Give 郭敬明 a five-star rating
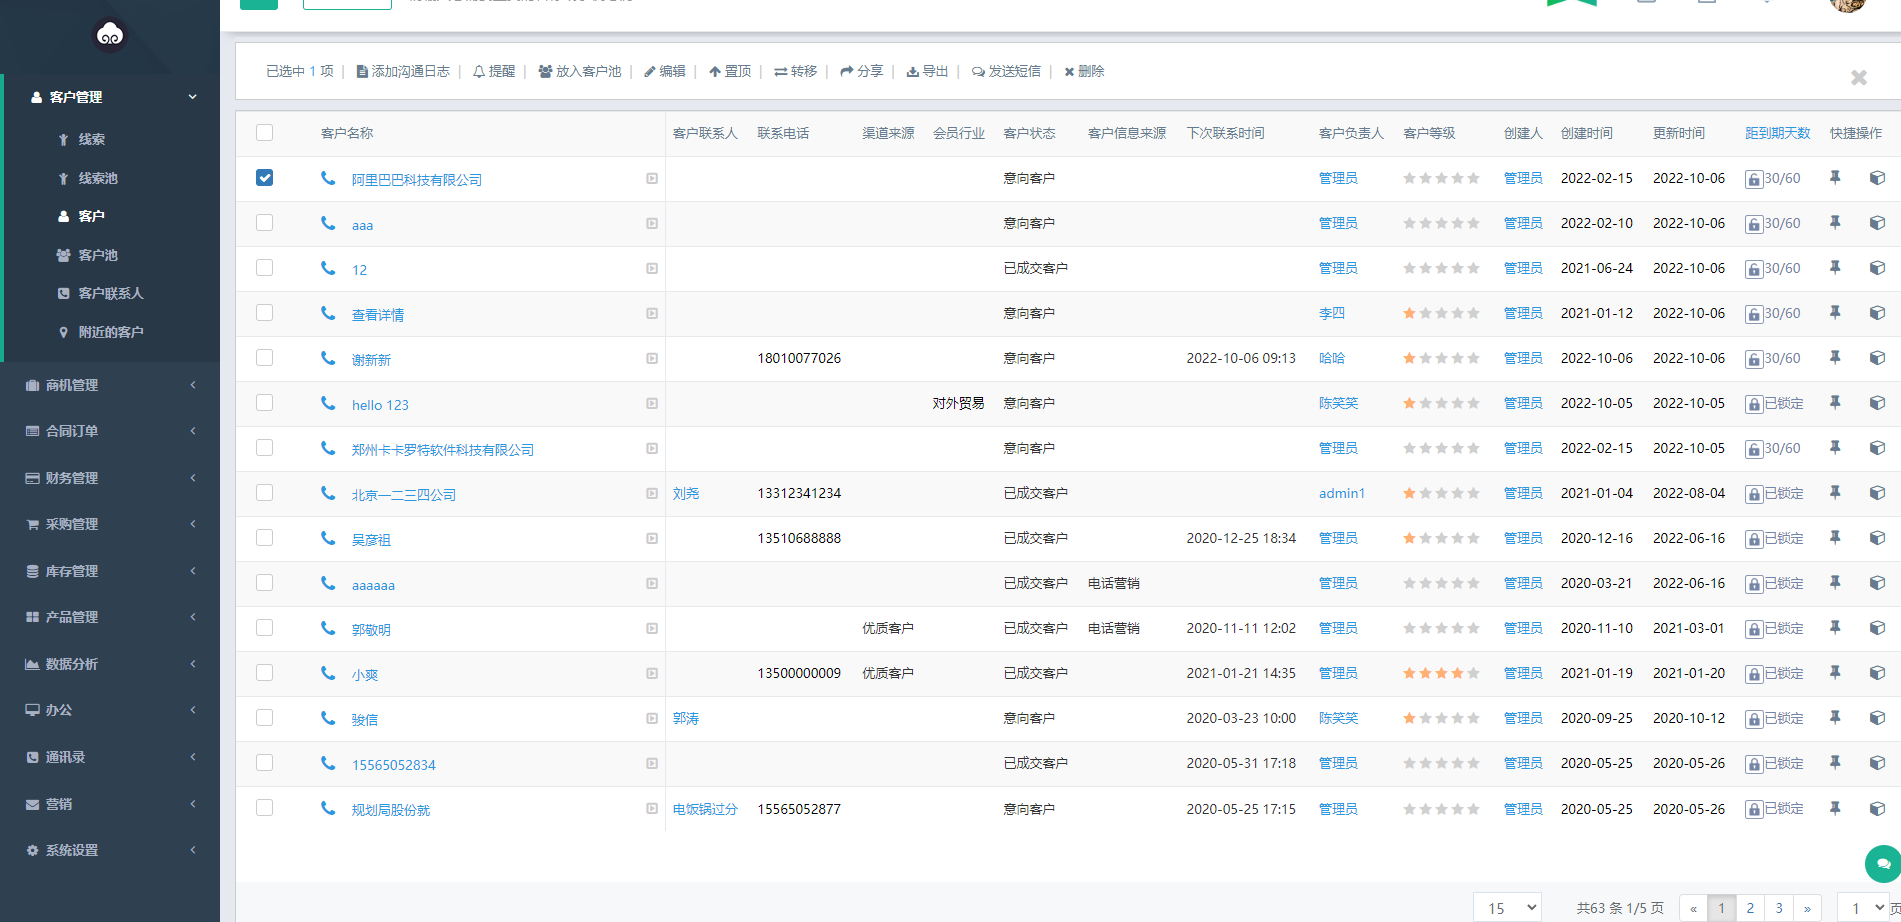Image resolution: width=1901 pixels, height=922 pixels. coord(1474,628)
